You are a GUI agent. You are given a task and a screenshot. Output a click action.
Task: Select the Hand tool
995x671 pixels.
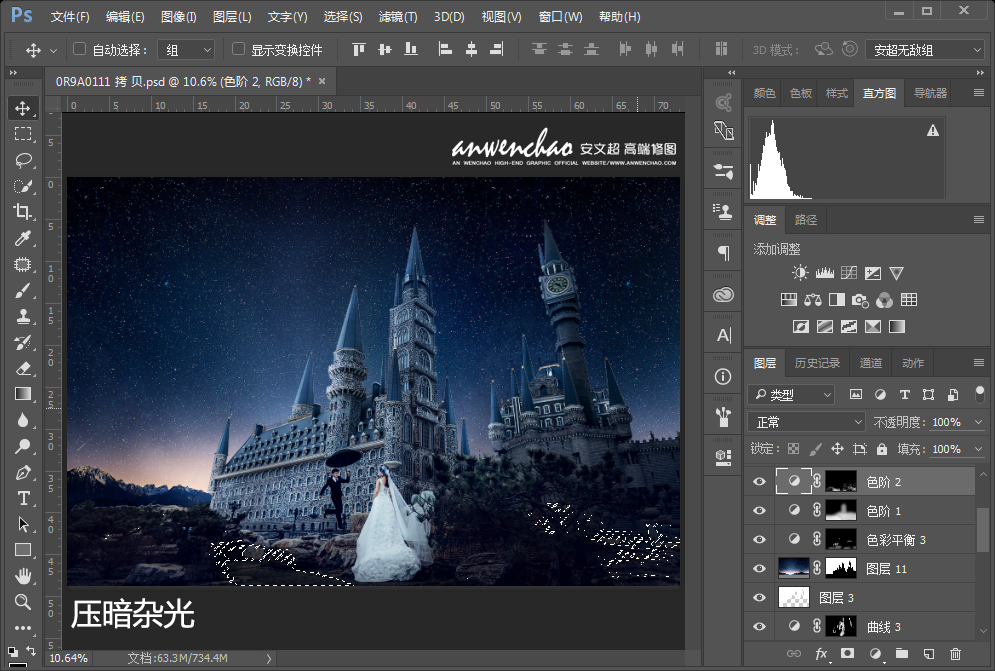[23, 576]
